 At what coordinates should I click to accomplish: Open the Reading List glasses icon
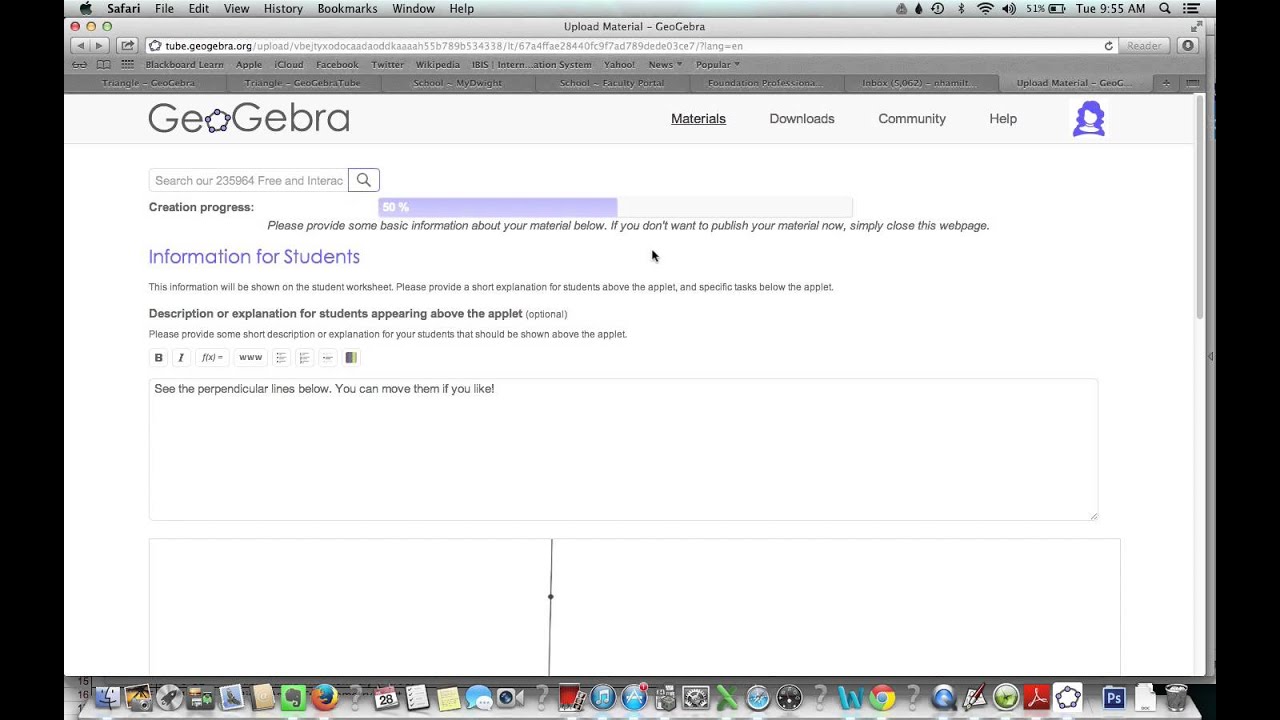coord(79,65)
